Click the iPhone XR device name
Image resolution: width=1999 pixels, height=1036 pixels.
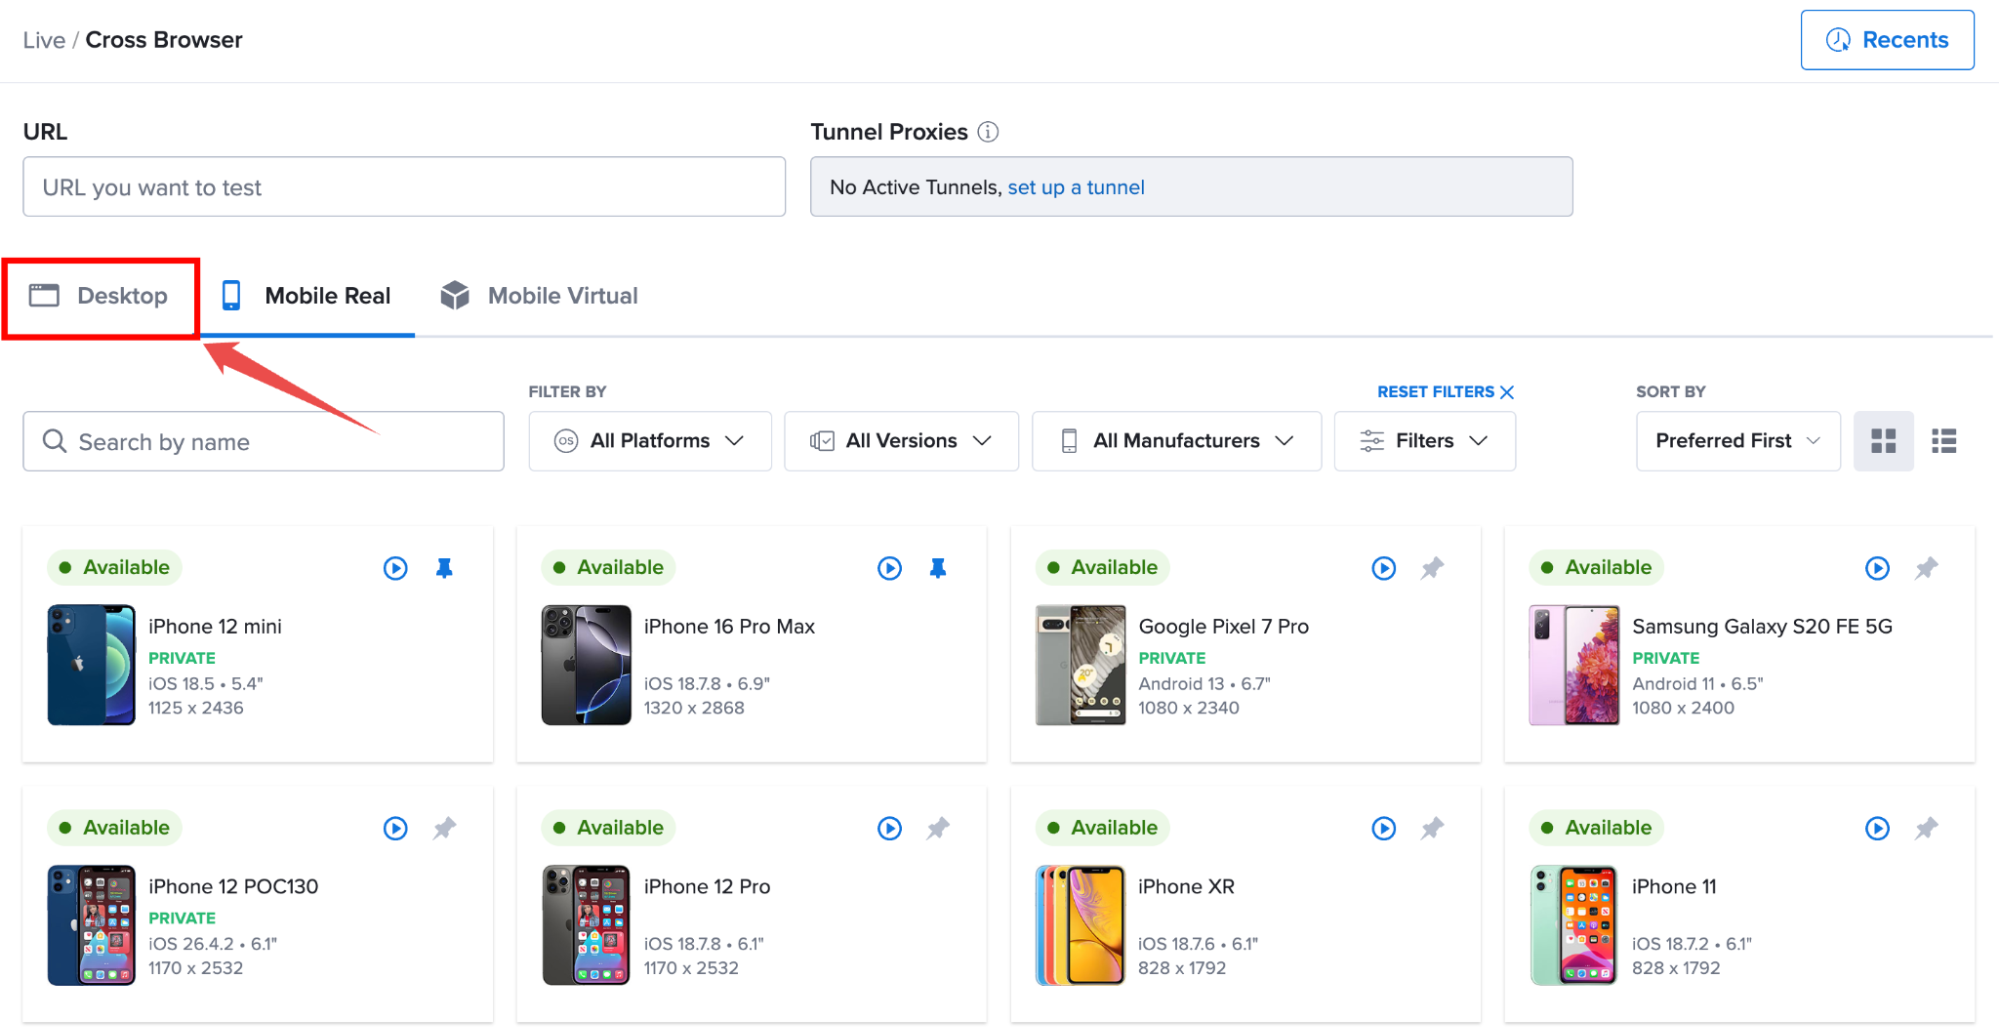1186,886
